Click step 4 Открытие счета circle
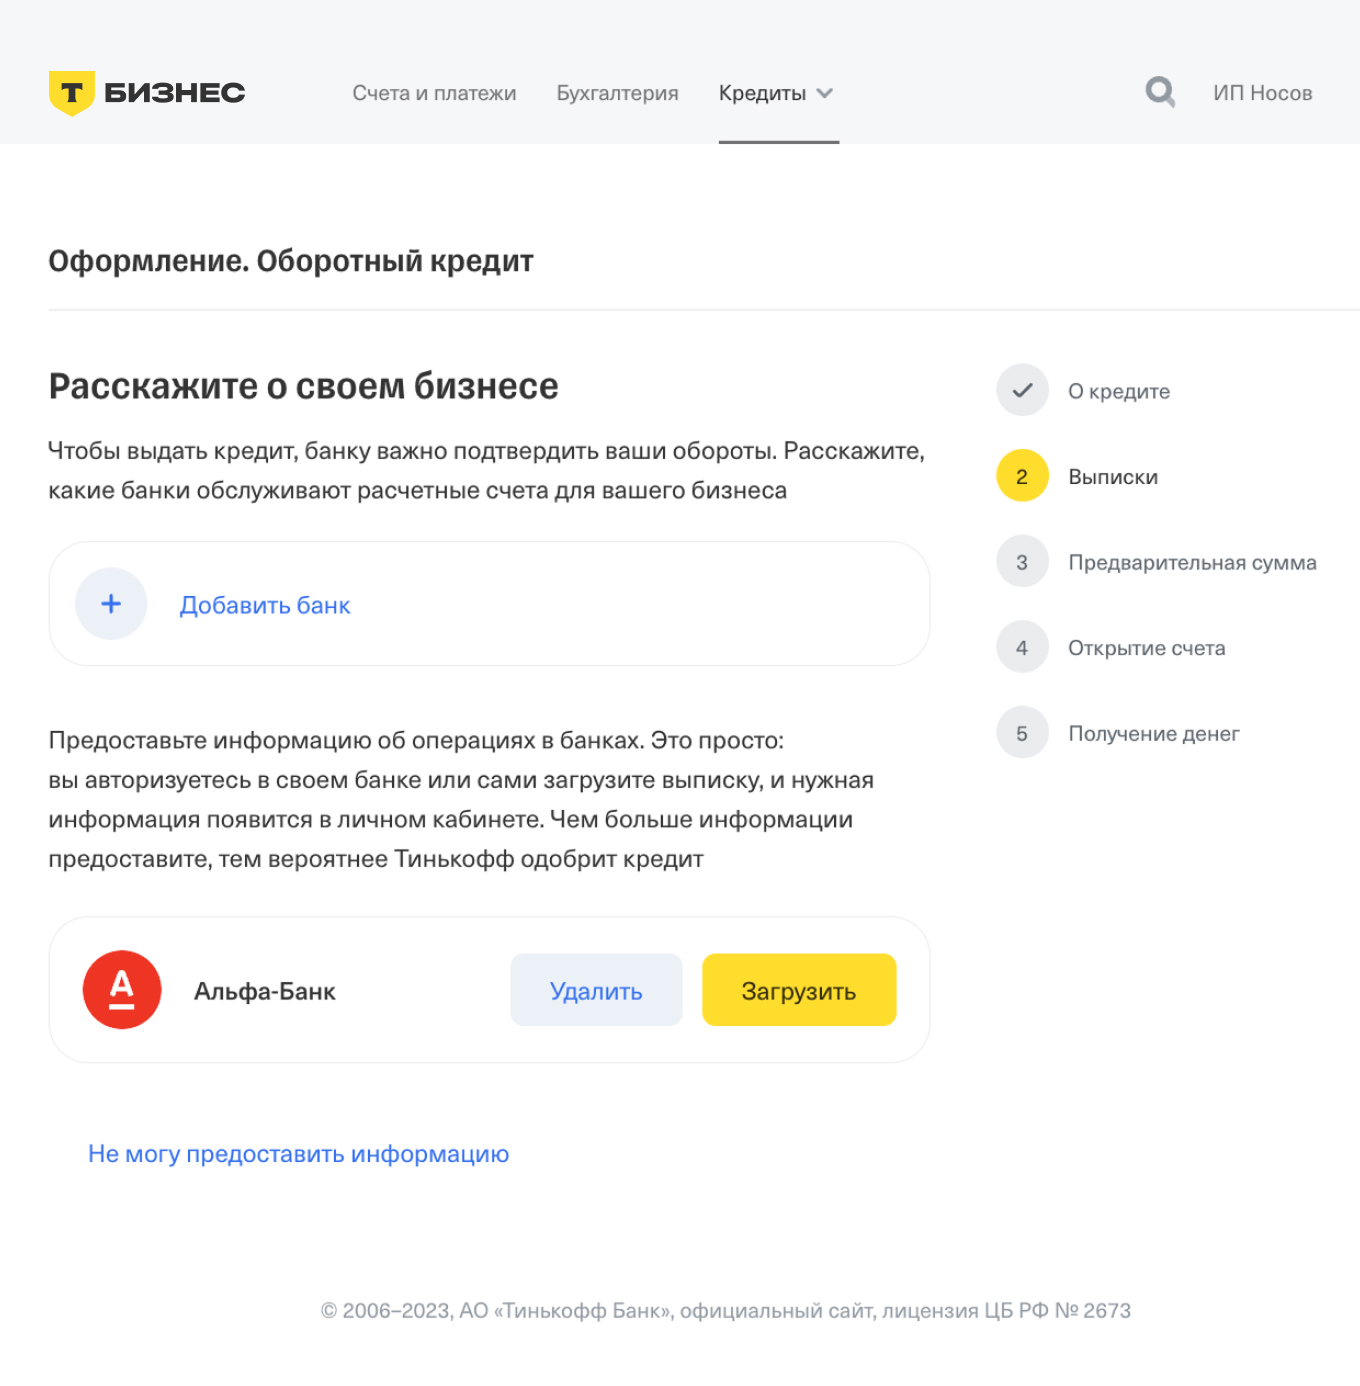 (1021, 647)
